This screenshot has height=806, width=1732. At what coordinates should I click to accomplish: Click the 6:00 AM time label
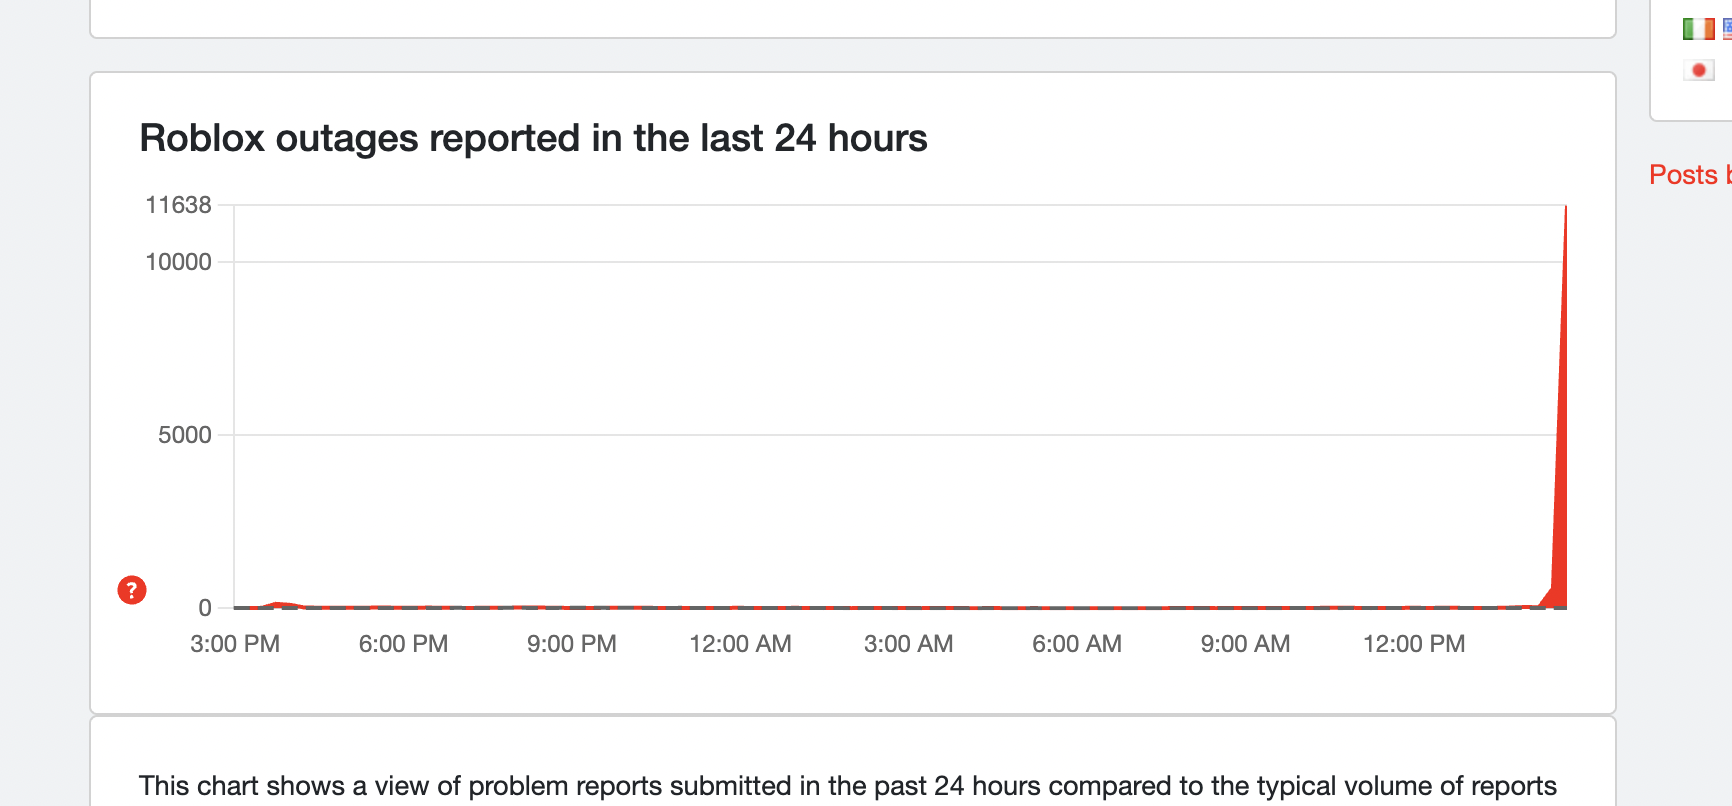(1077, 644)
